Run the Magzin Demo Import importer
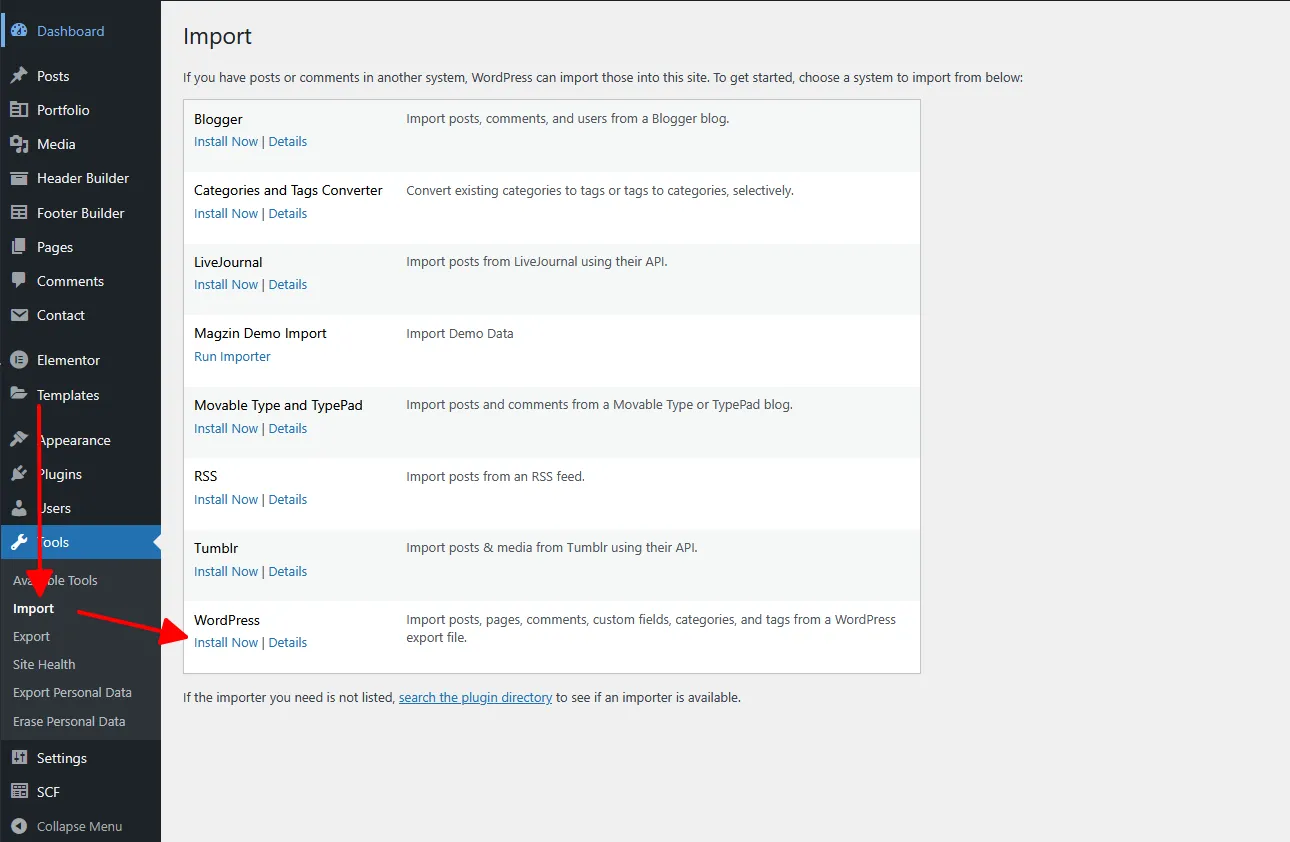Image resolution: width=1290 pixels, height=842 pixels. 232,356
